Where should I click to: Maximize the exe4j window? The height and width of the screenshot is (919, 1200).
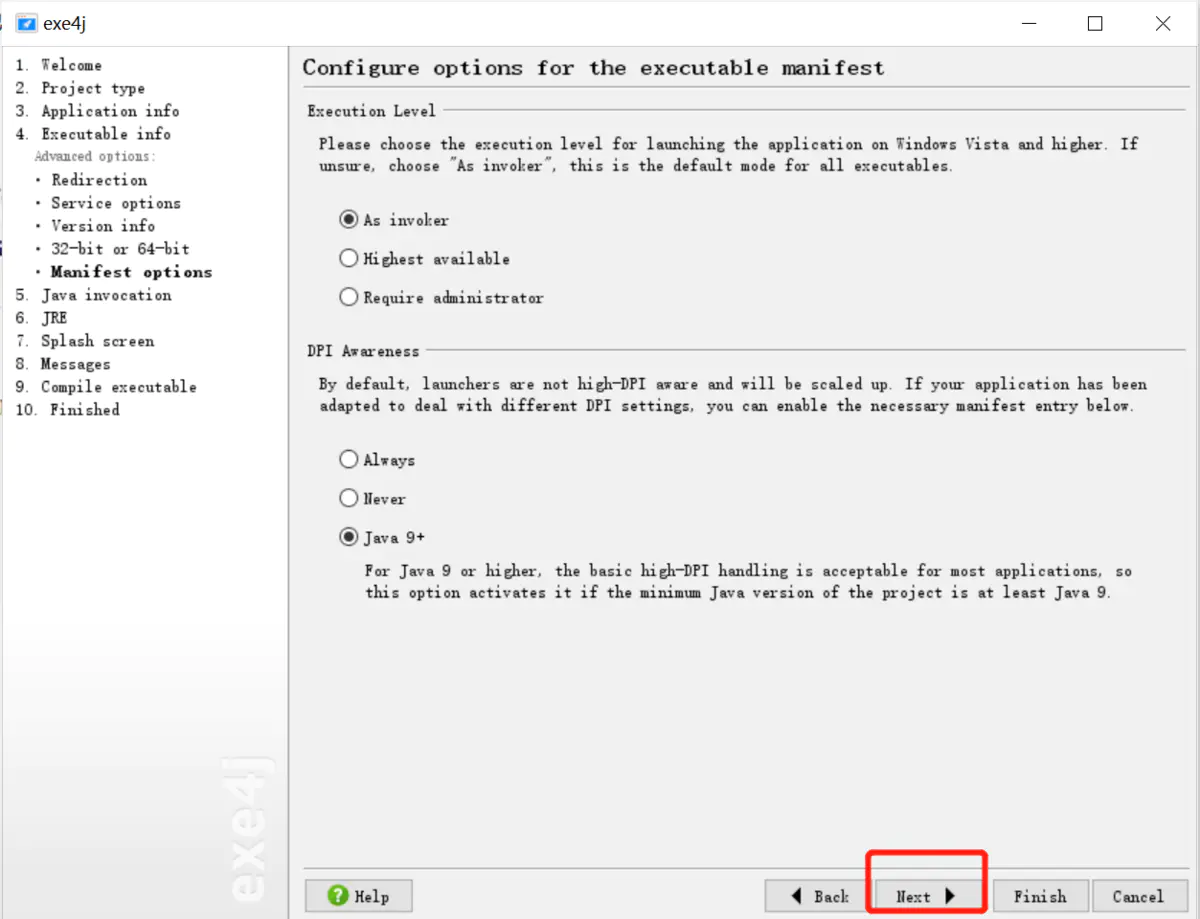[1095, 24]
